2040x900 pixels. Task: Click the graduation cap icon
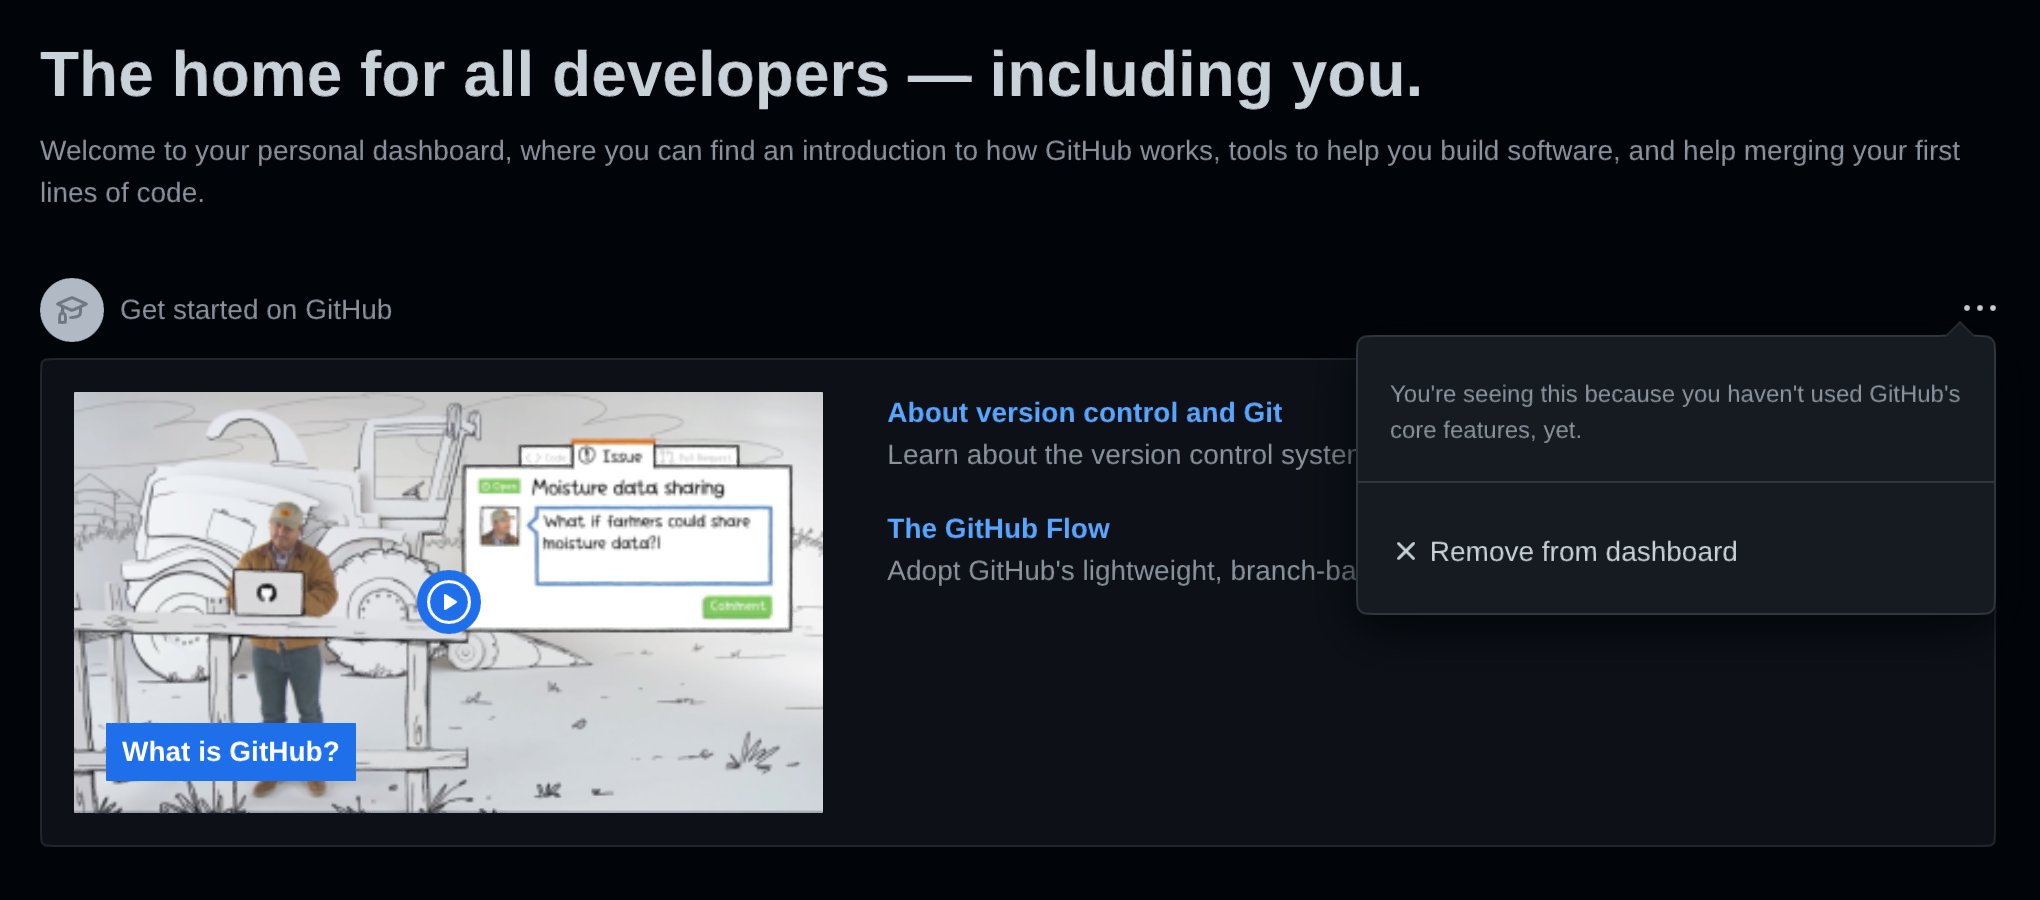pyautogui.click(x=72, y=310)
